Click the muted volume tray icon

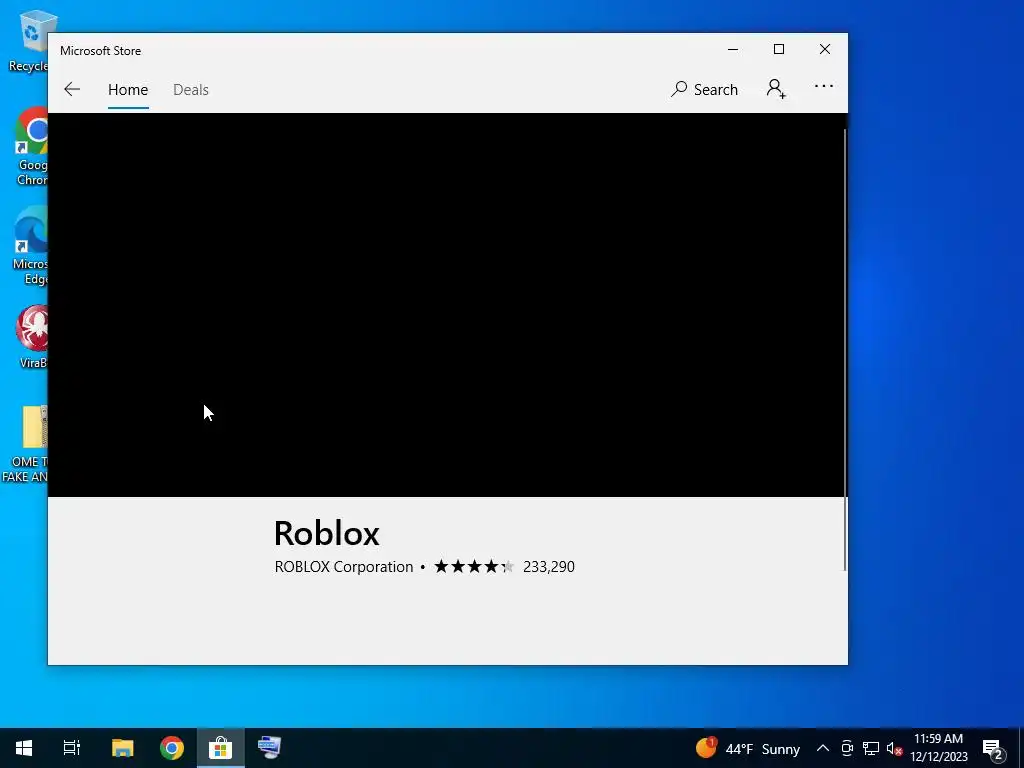coord(894,749)
